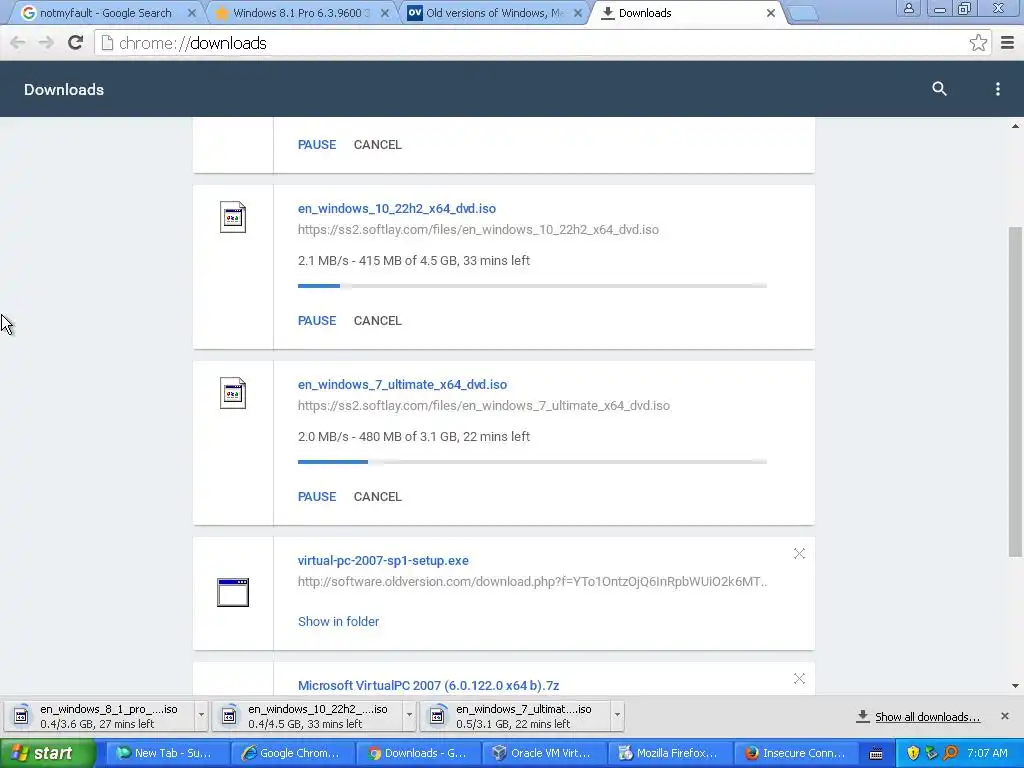Click the virtual-pc-2007 setup program icon
This screenshot has height=768, width=1024.
(x=233, y=592)
